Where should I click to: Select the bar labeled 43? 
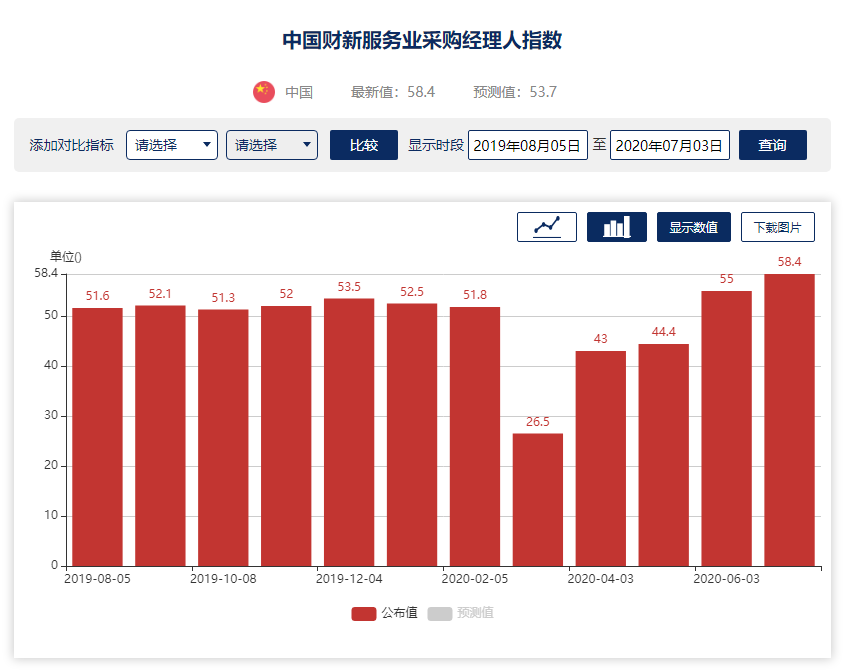click(601, 459)
